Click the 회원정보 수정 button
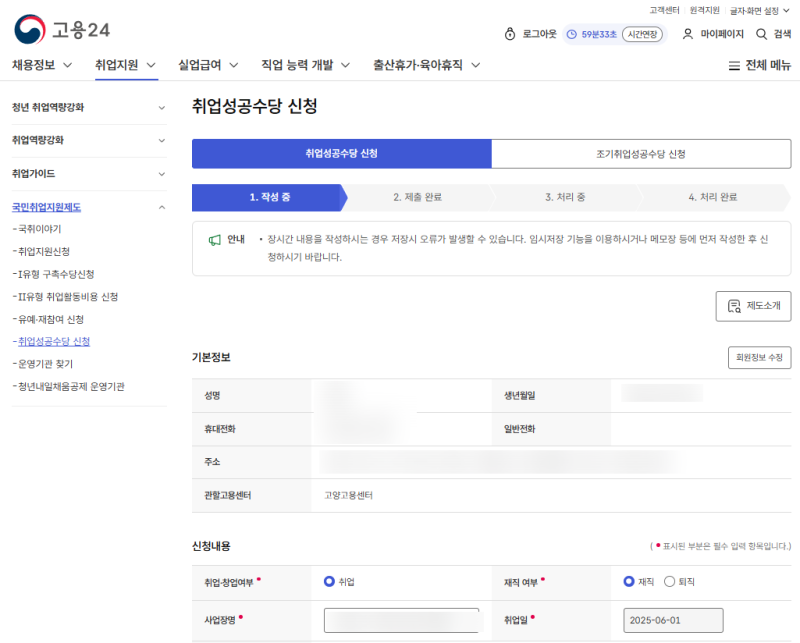This screenshot has height=643, width=800. coord(760,357)
